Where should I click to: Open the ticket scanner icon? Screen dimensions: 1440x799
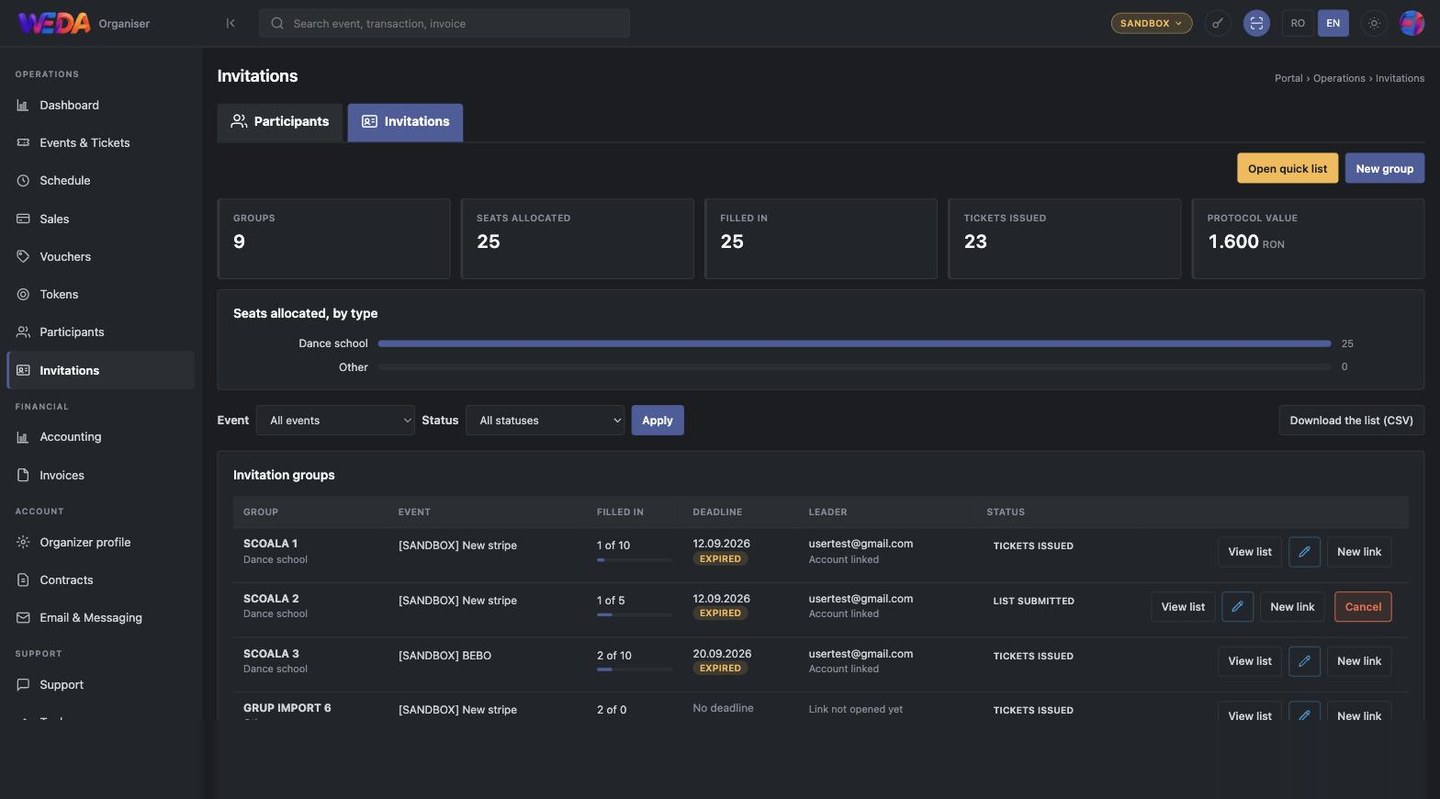click(x=1257, y=23)
